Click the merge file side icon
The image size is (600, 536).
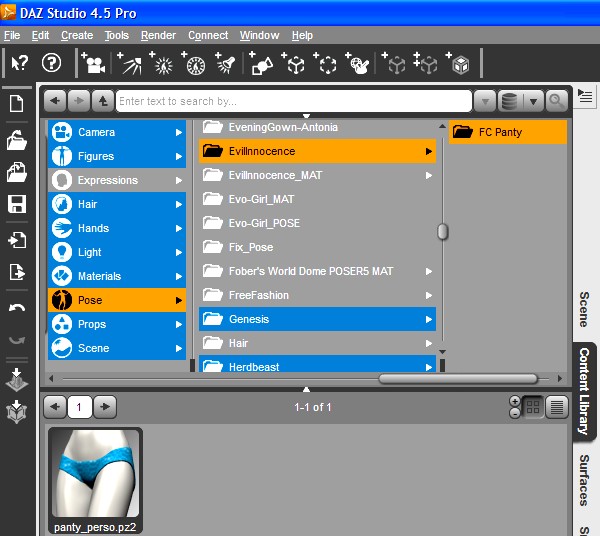(16, 172)
